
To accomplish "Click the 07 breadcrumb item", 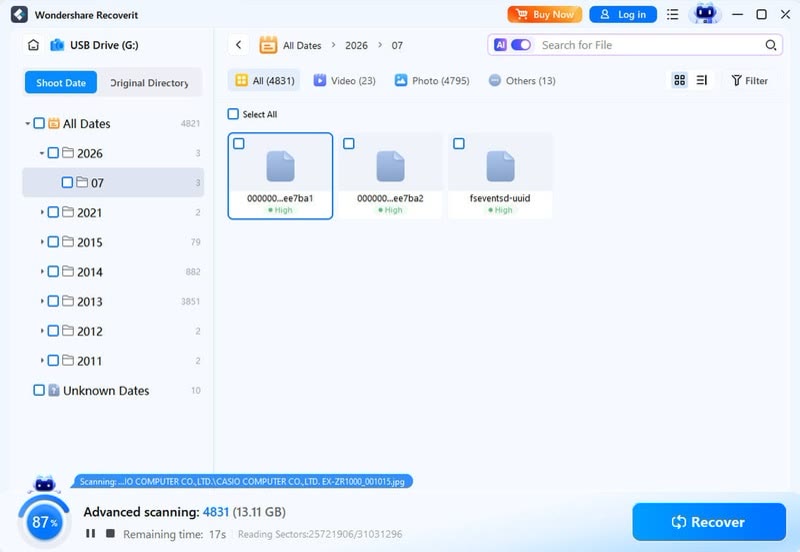I will (x=397, y=45).
